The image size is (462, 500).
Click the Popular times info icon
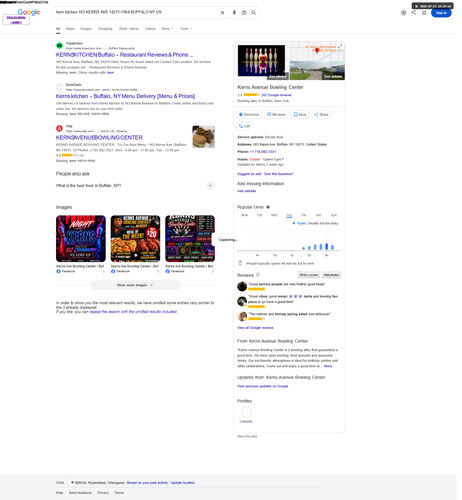tap(268, 207)
